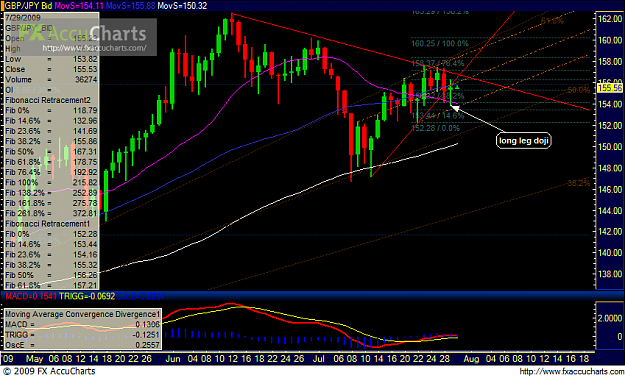Select the blue MovS=155.88 indicator label
The width and height of the screenshot is (625, 378).
pyautogui.click(x=130, y=6)
